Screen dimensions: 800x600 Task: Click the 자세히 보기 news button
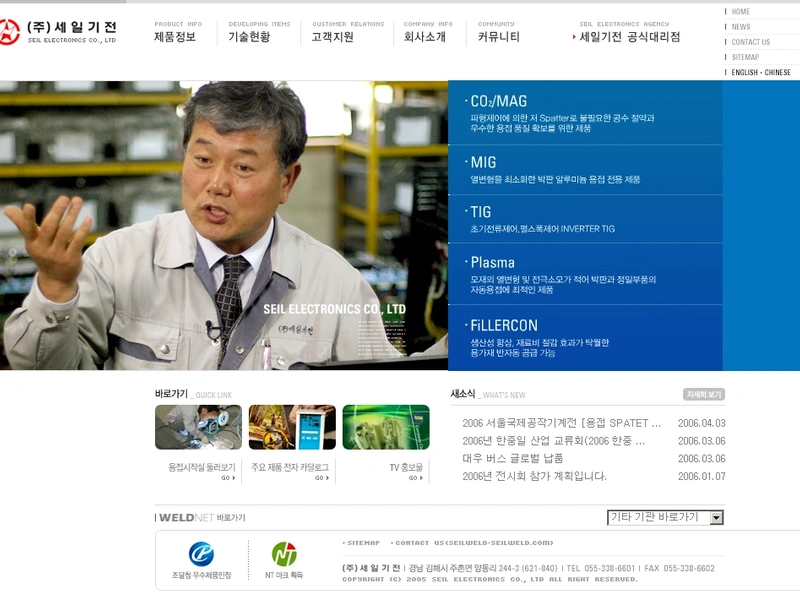coord(704,394)
